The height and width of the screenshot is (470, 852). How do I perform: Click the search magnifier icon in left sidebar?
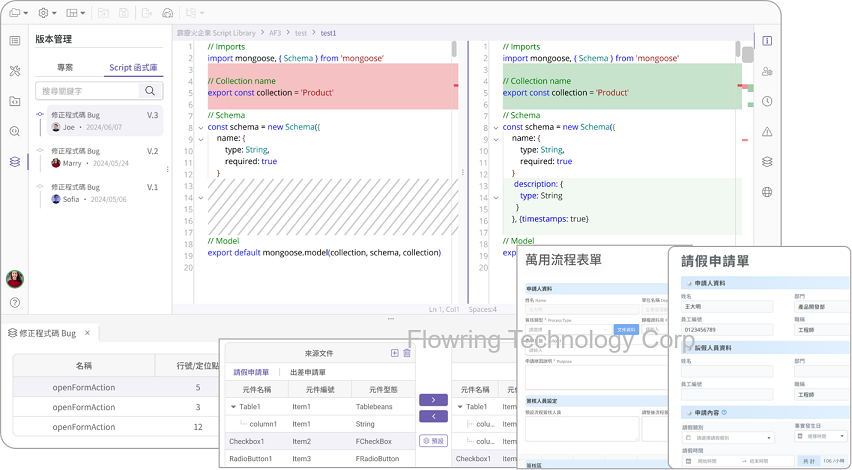coord(14,131)
